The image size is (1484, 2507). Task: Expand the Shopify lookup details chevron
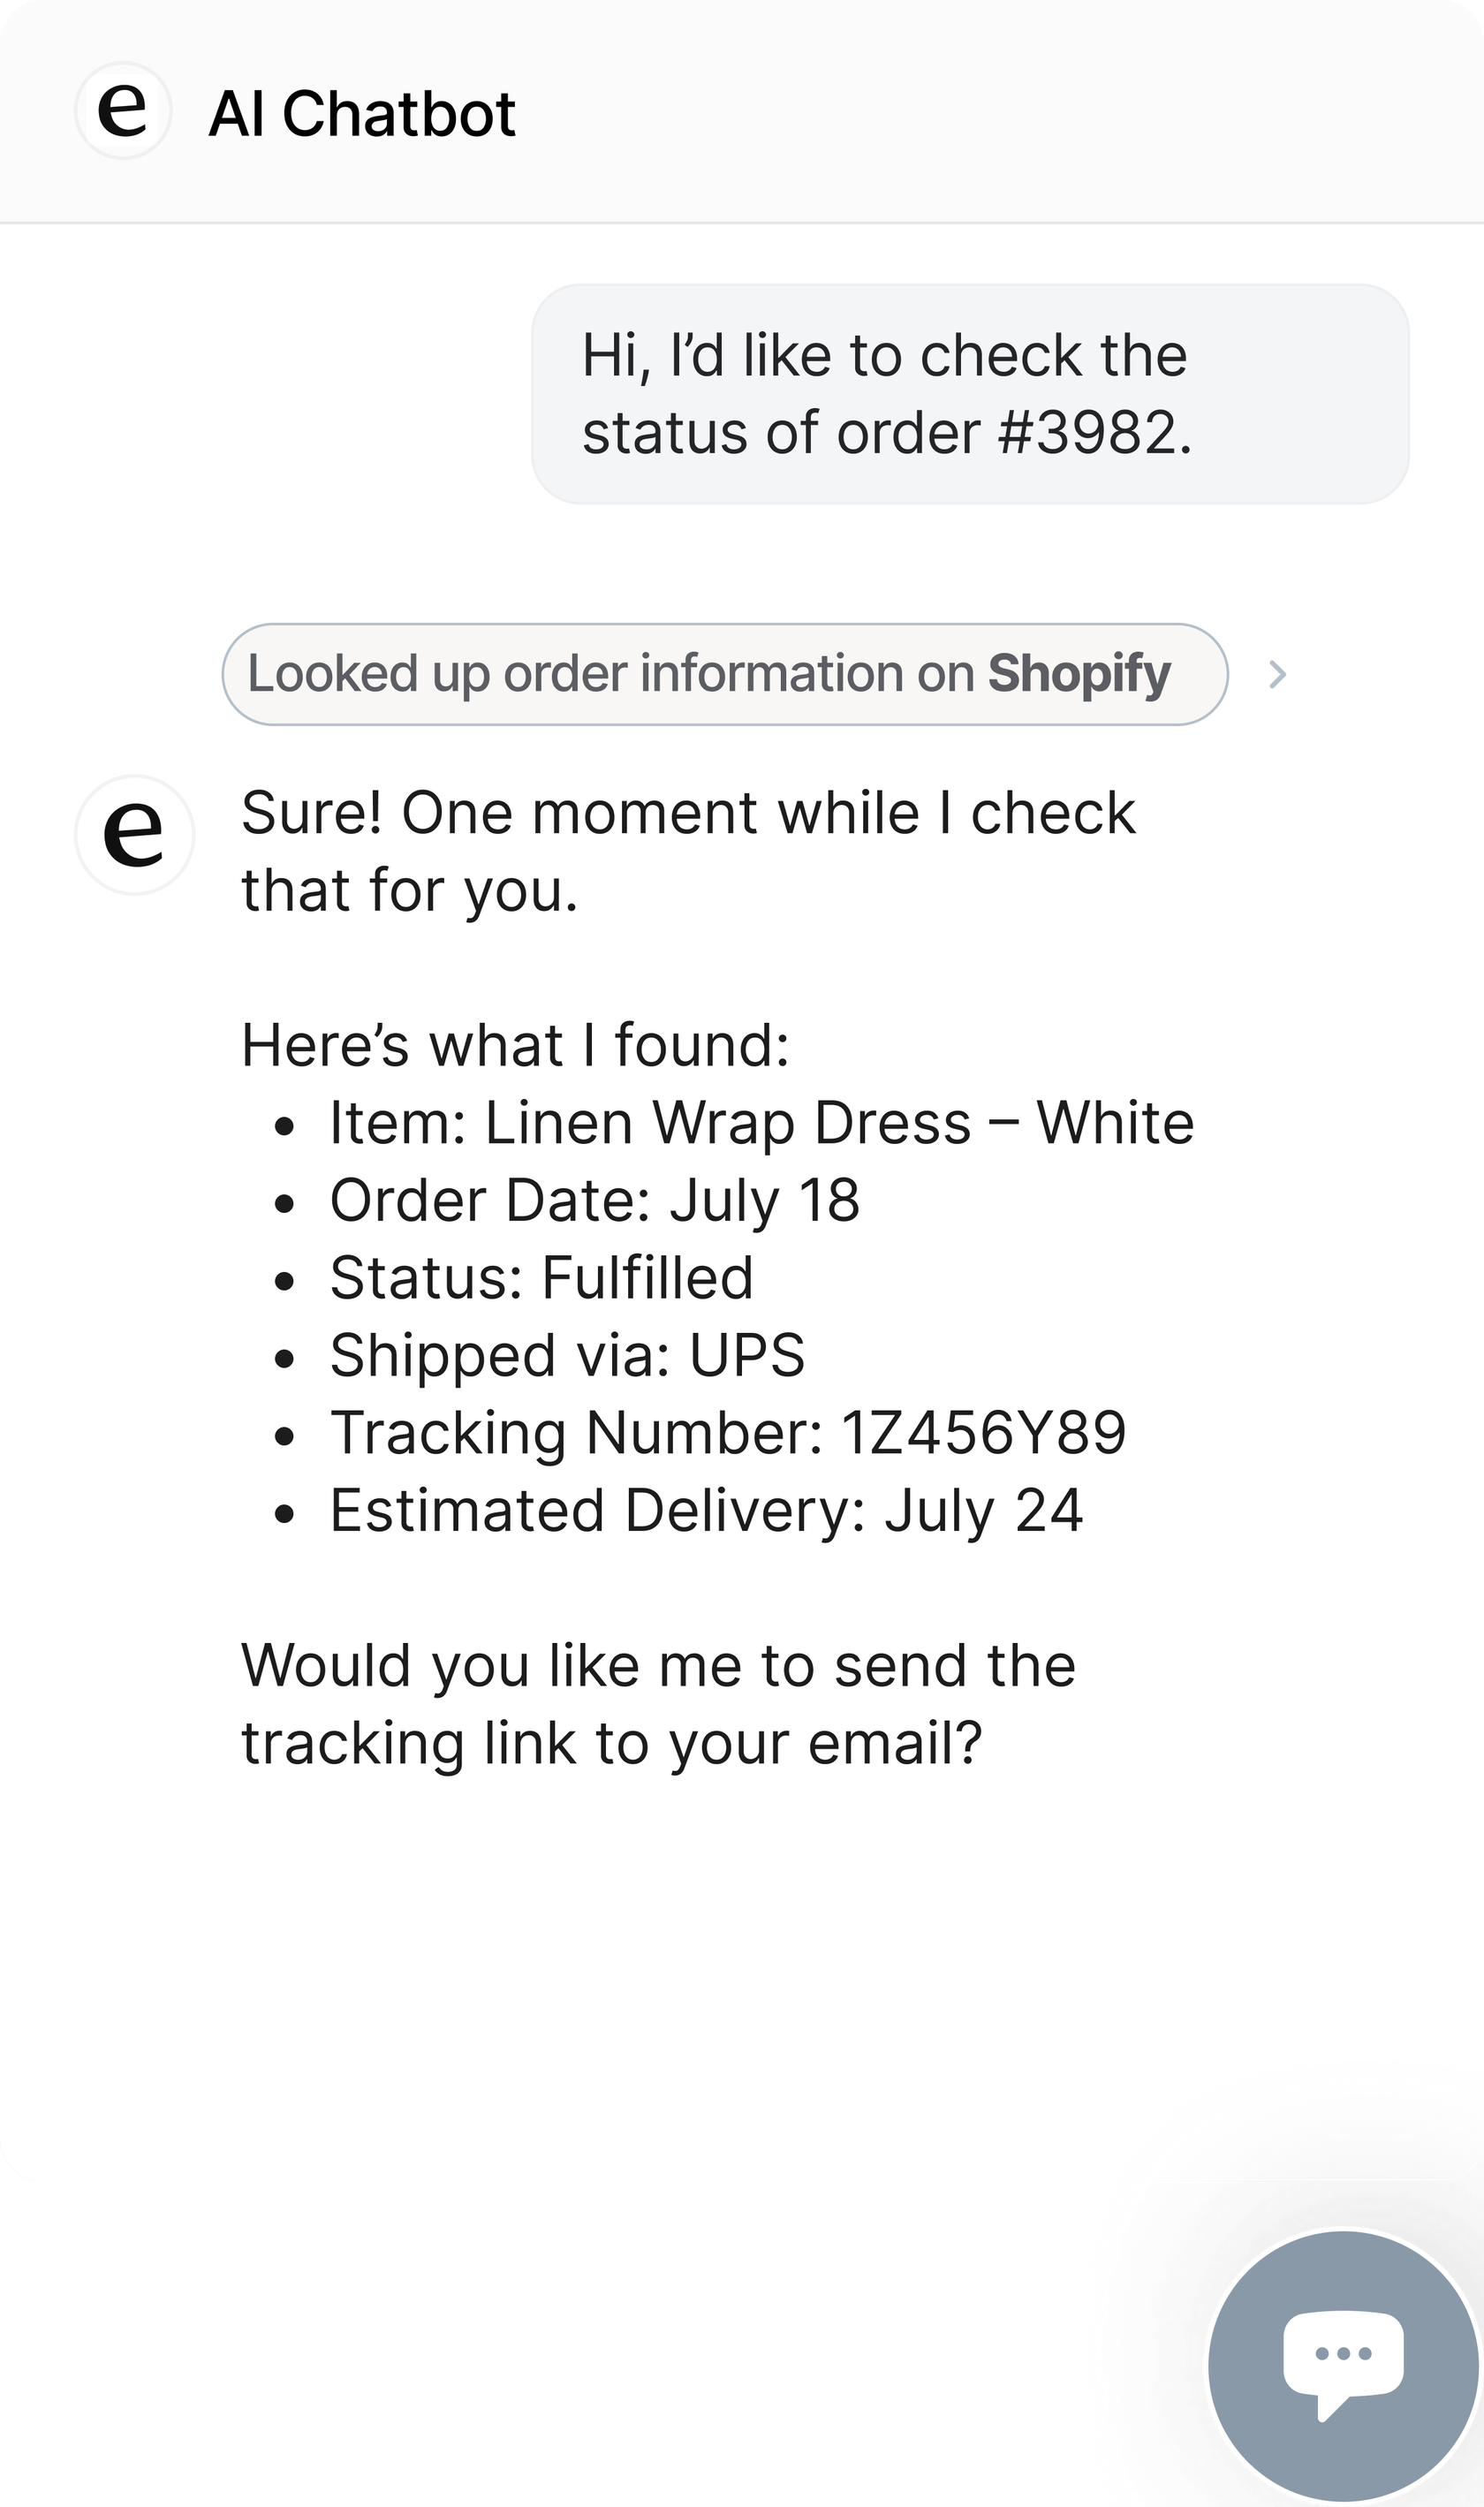[1277, 675]
